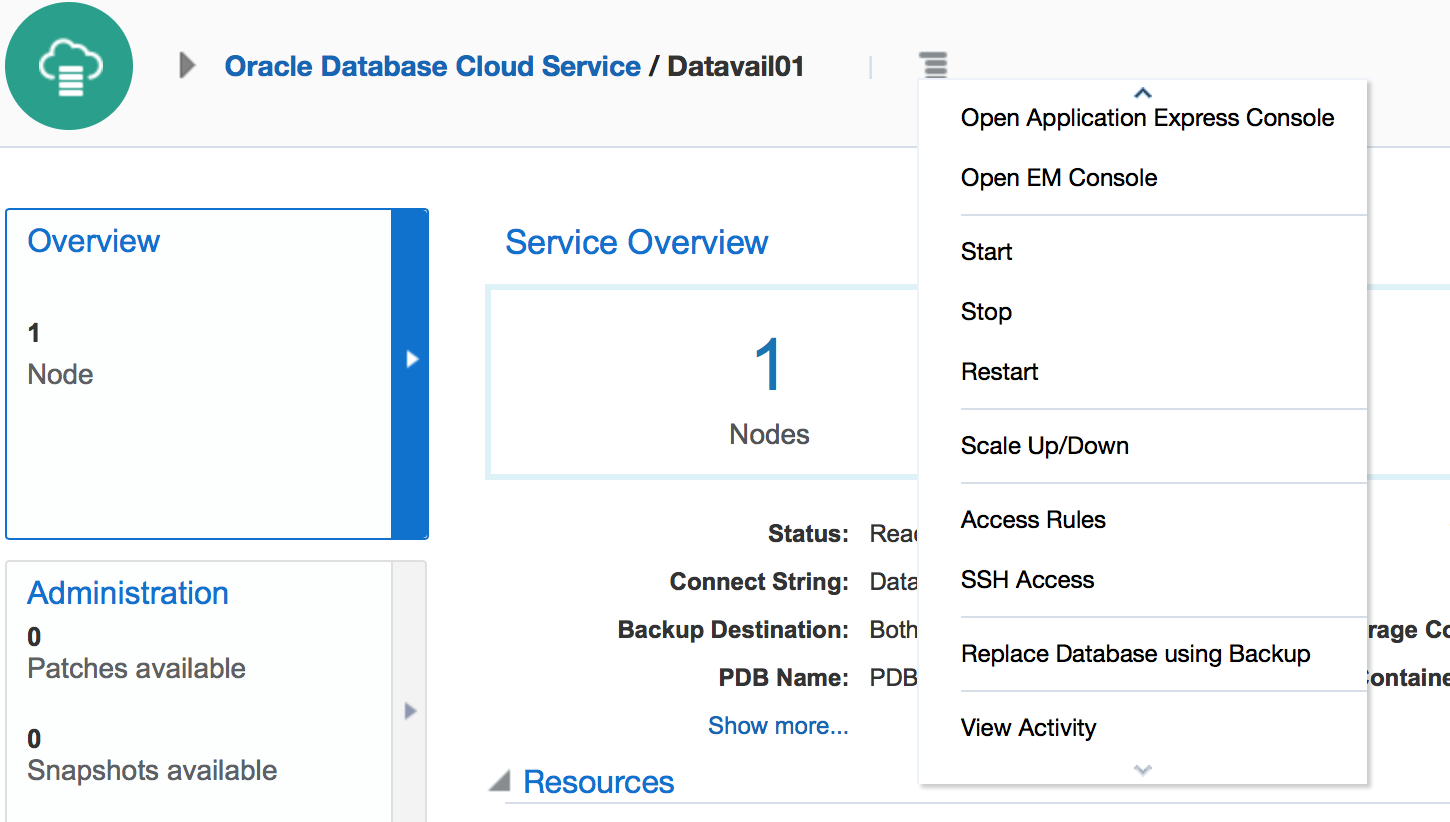Click the Datavail01 breadcrumb text

tap(736, 66)
